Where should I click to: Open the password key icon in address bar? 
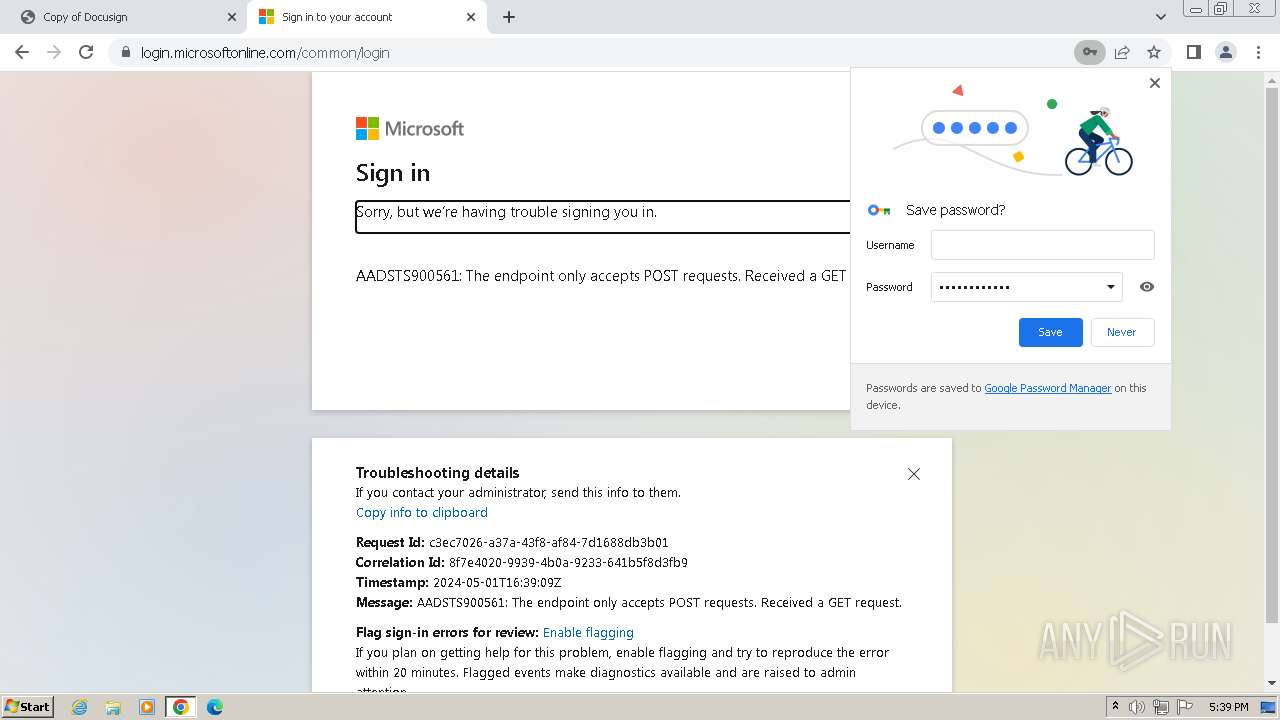(x=1089, y=52)
